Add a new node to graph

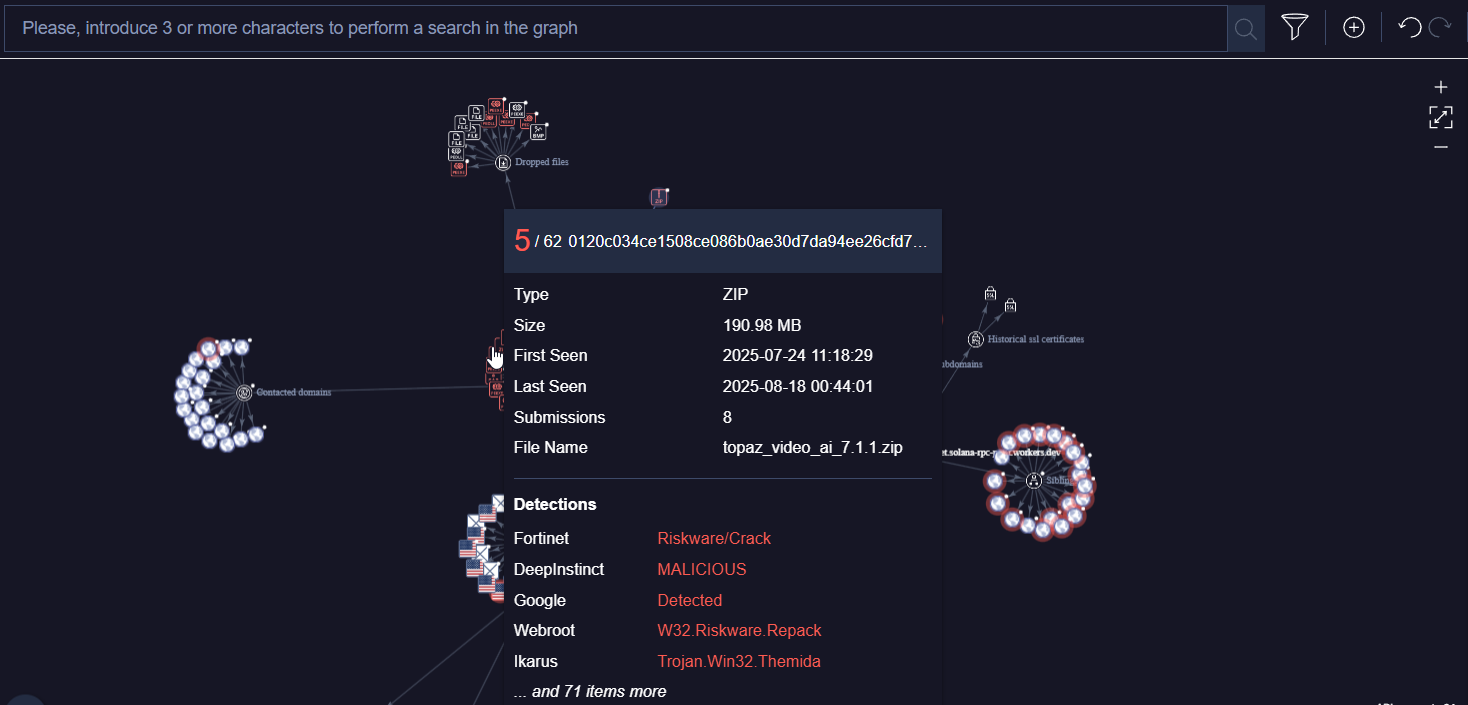click(x=1353, y=28)
